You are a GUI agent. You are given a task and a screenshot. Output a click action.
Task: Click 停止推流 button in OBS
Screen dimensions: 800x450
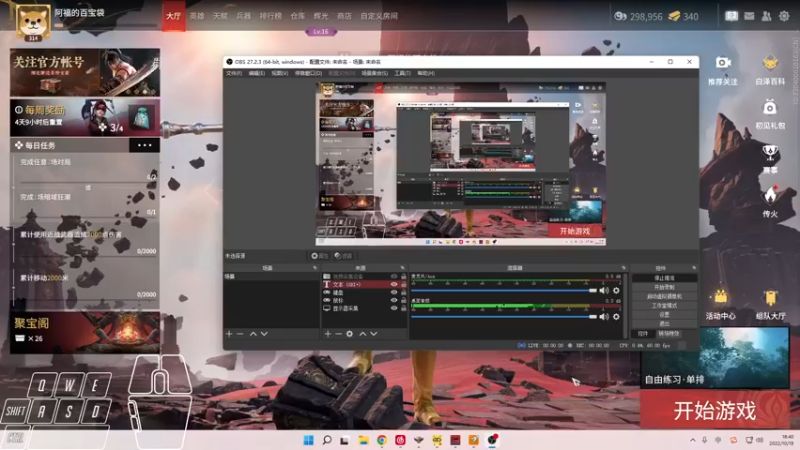(664, 278)
